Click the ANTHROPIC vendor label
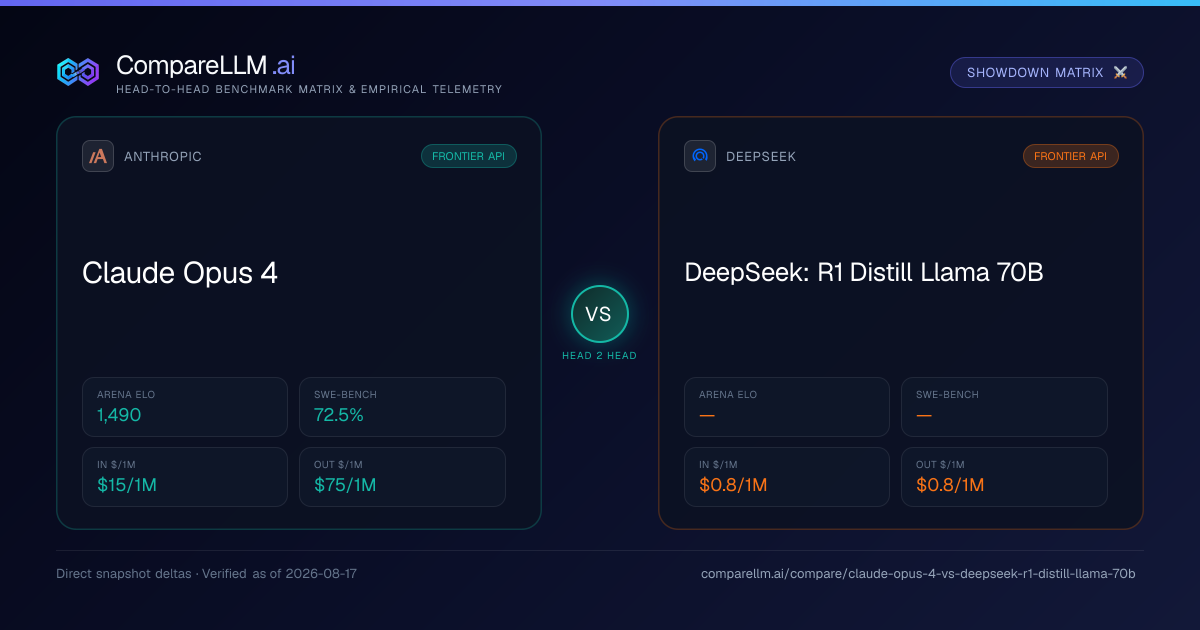 [163, 157]
